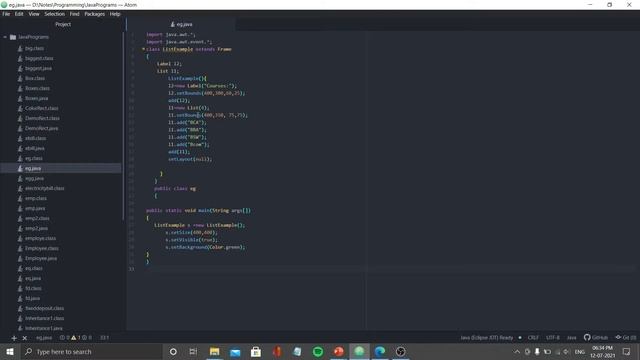Open OBS Studio from the taskbar
This screenshot has width=640, height=360.
click(400, 351)
